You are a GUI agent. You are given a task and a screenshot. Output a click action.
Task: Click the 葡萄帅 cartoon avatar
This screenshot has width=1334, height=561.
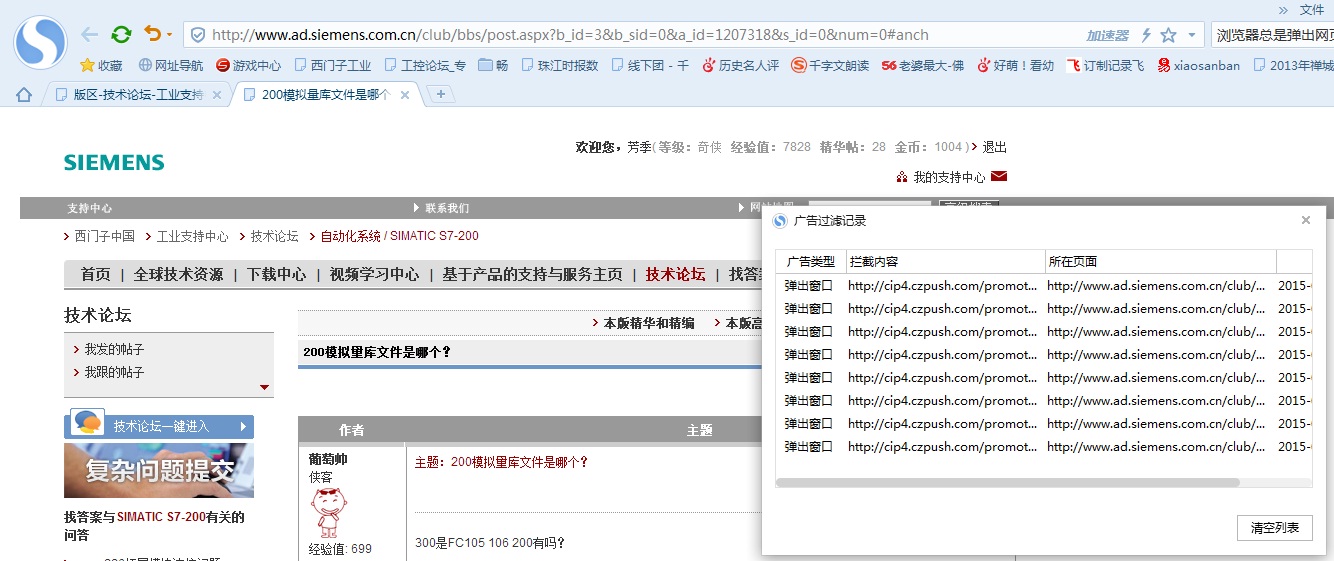(x=329, y=513)
